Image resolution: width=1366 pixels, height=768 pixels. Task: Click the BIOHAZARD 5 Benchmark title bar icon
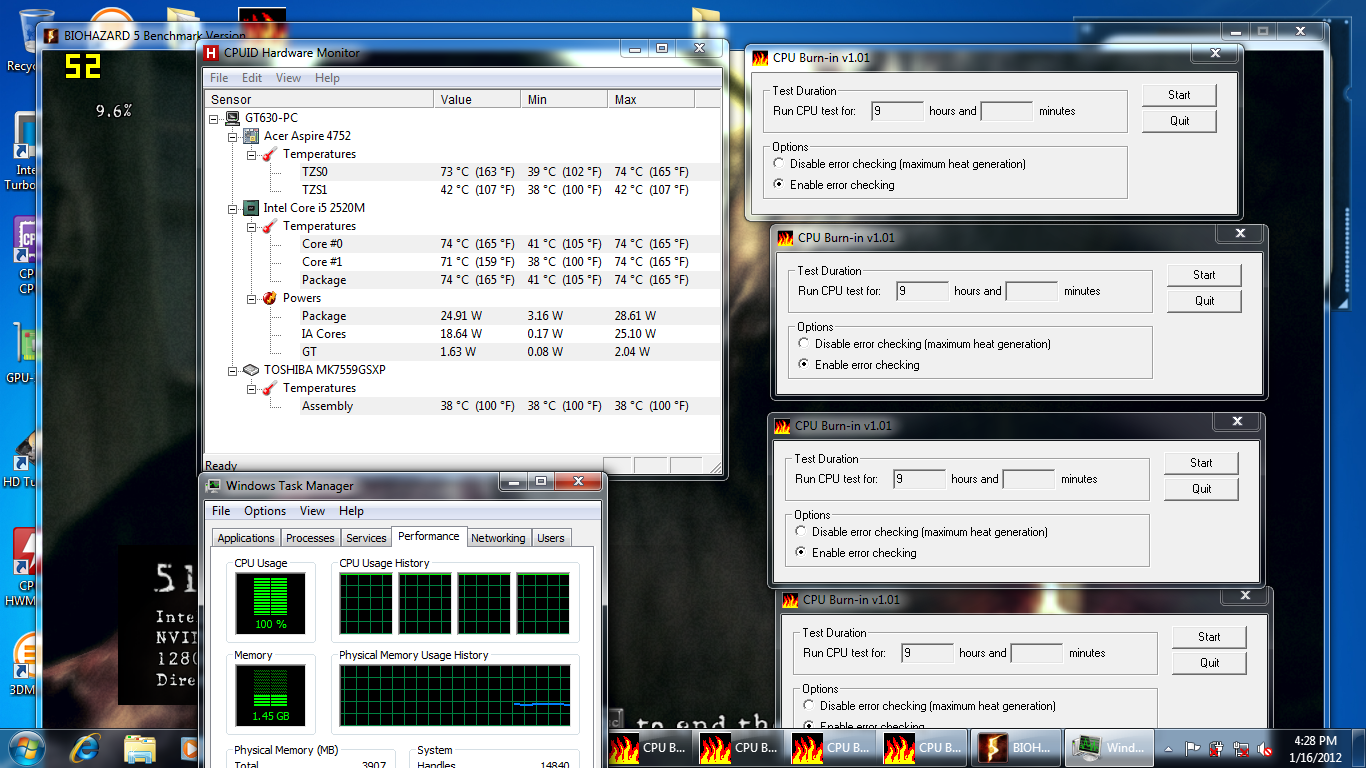51,35
